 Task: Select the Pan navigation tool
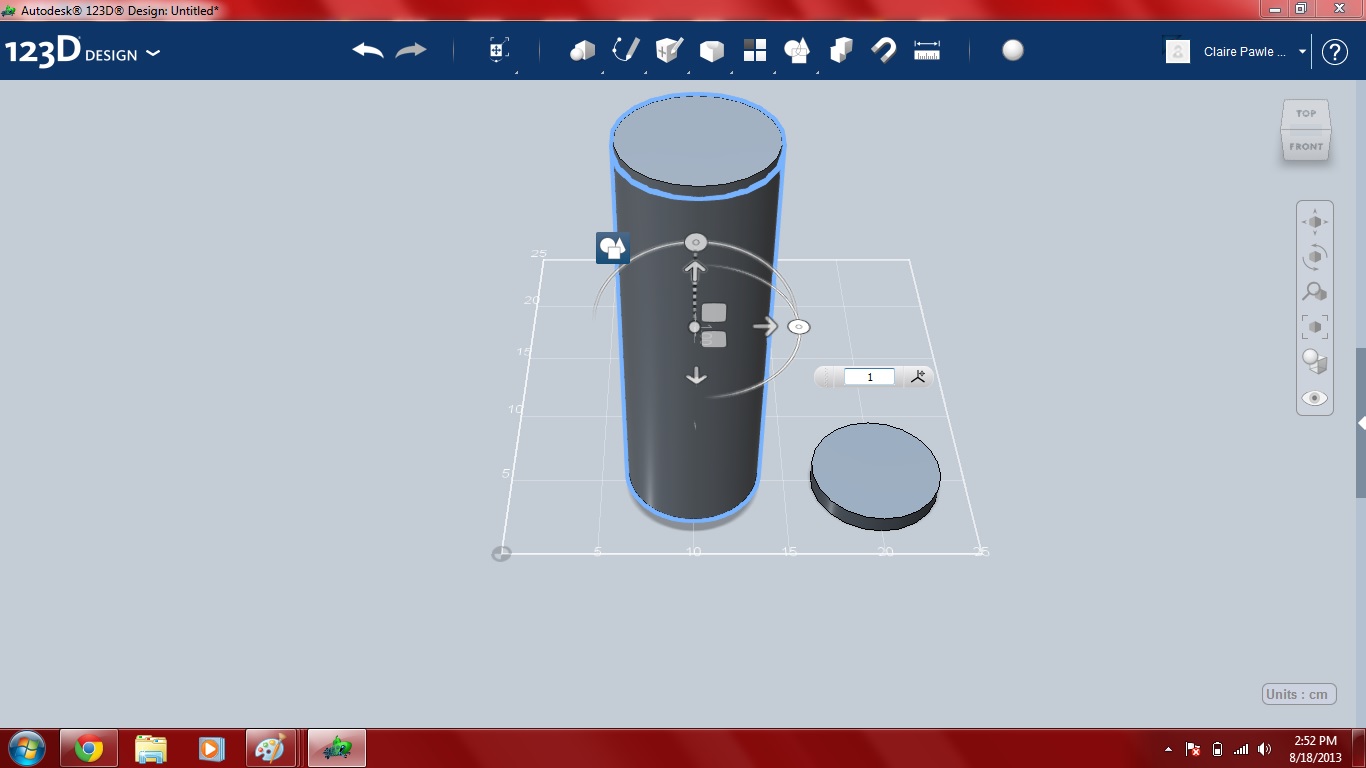pos(1315,222)
